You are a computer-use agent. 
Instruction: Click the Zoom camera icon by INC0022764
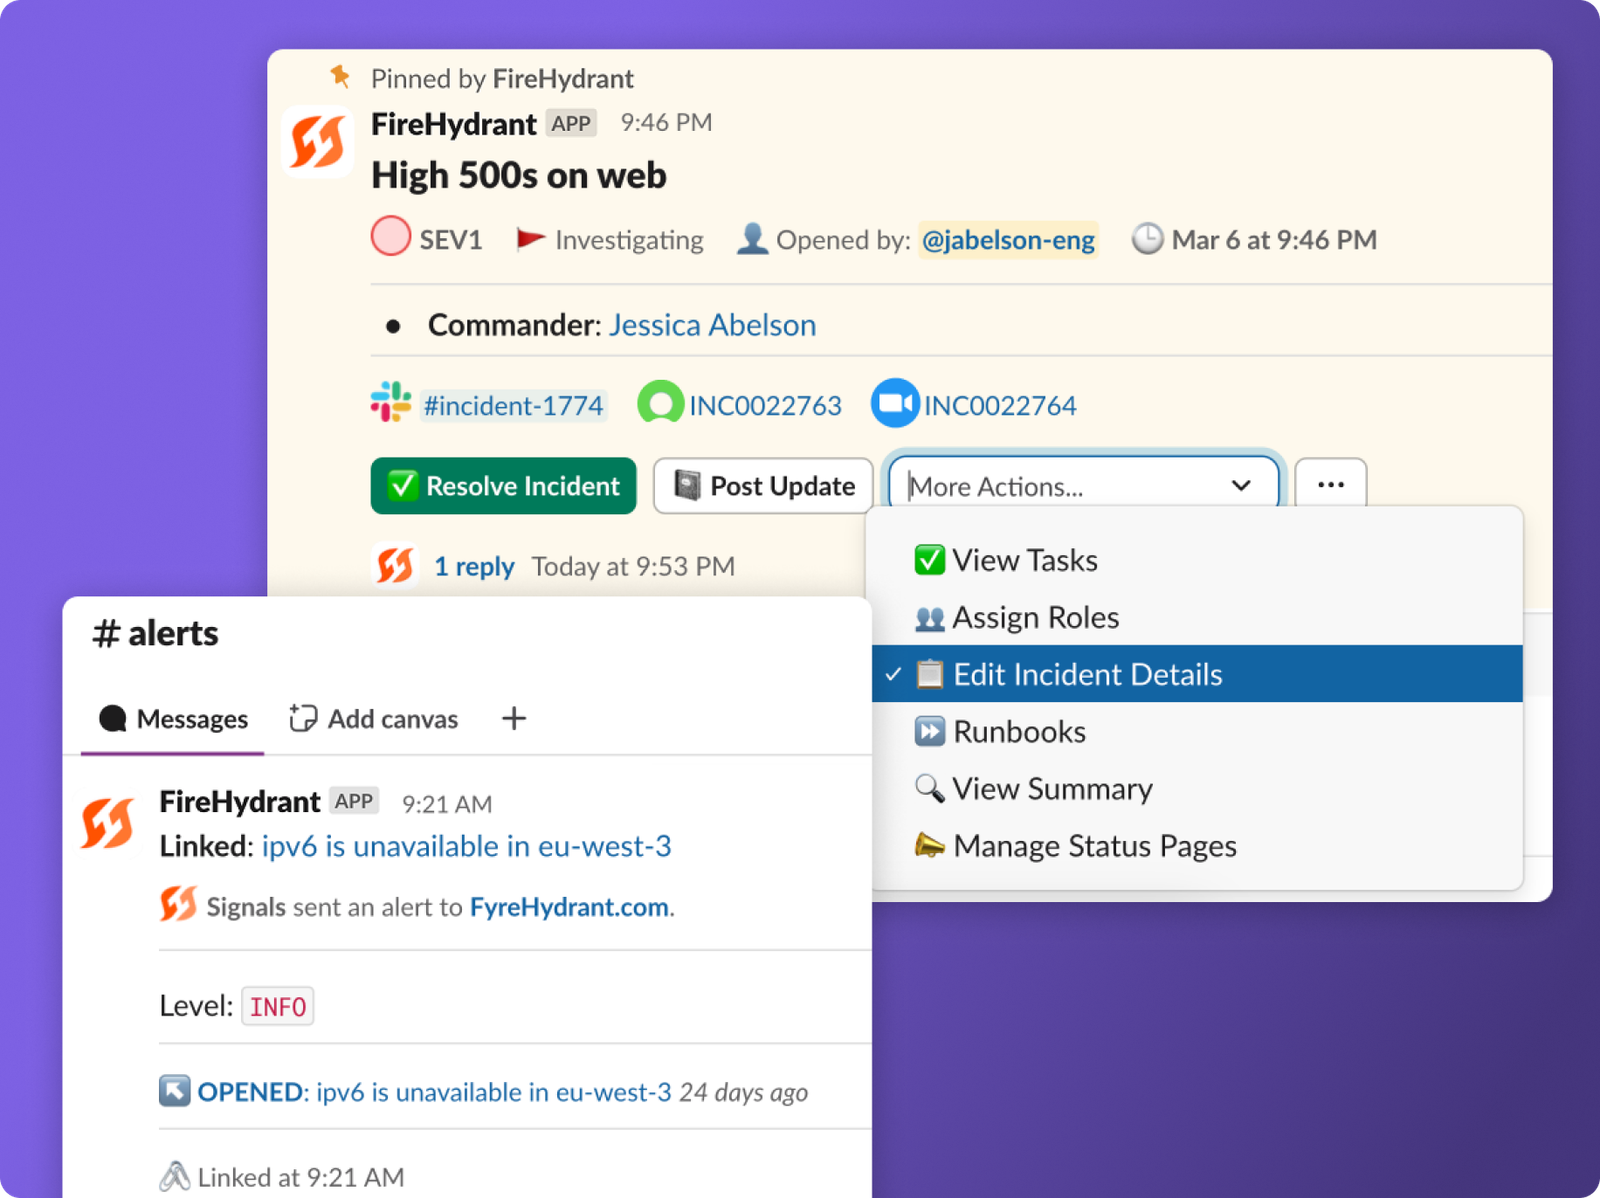pos(895,403)
